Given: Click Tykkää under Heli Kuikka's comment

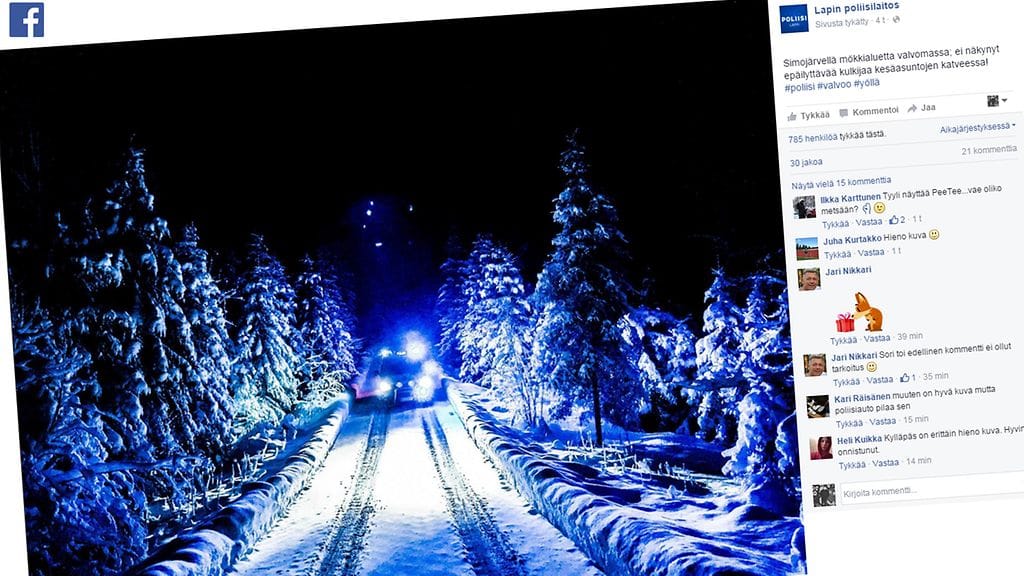Looking at the screenshot, I should pos(852,465).
